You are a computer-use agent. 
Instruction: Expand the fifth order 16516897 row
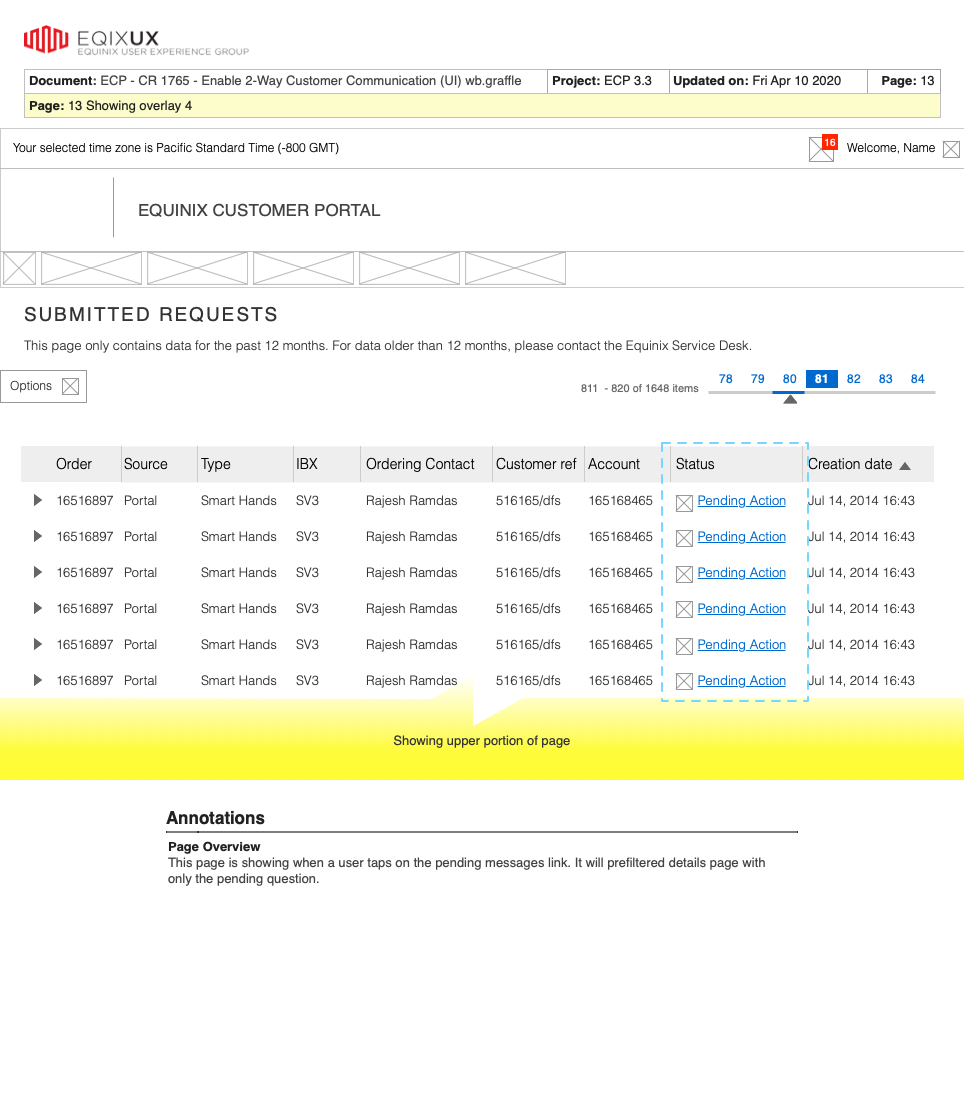[38, 644]
